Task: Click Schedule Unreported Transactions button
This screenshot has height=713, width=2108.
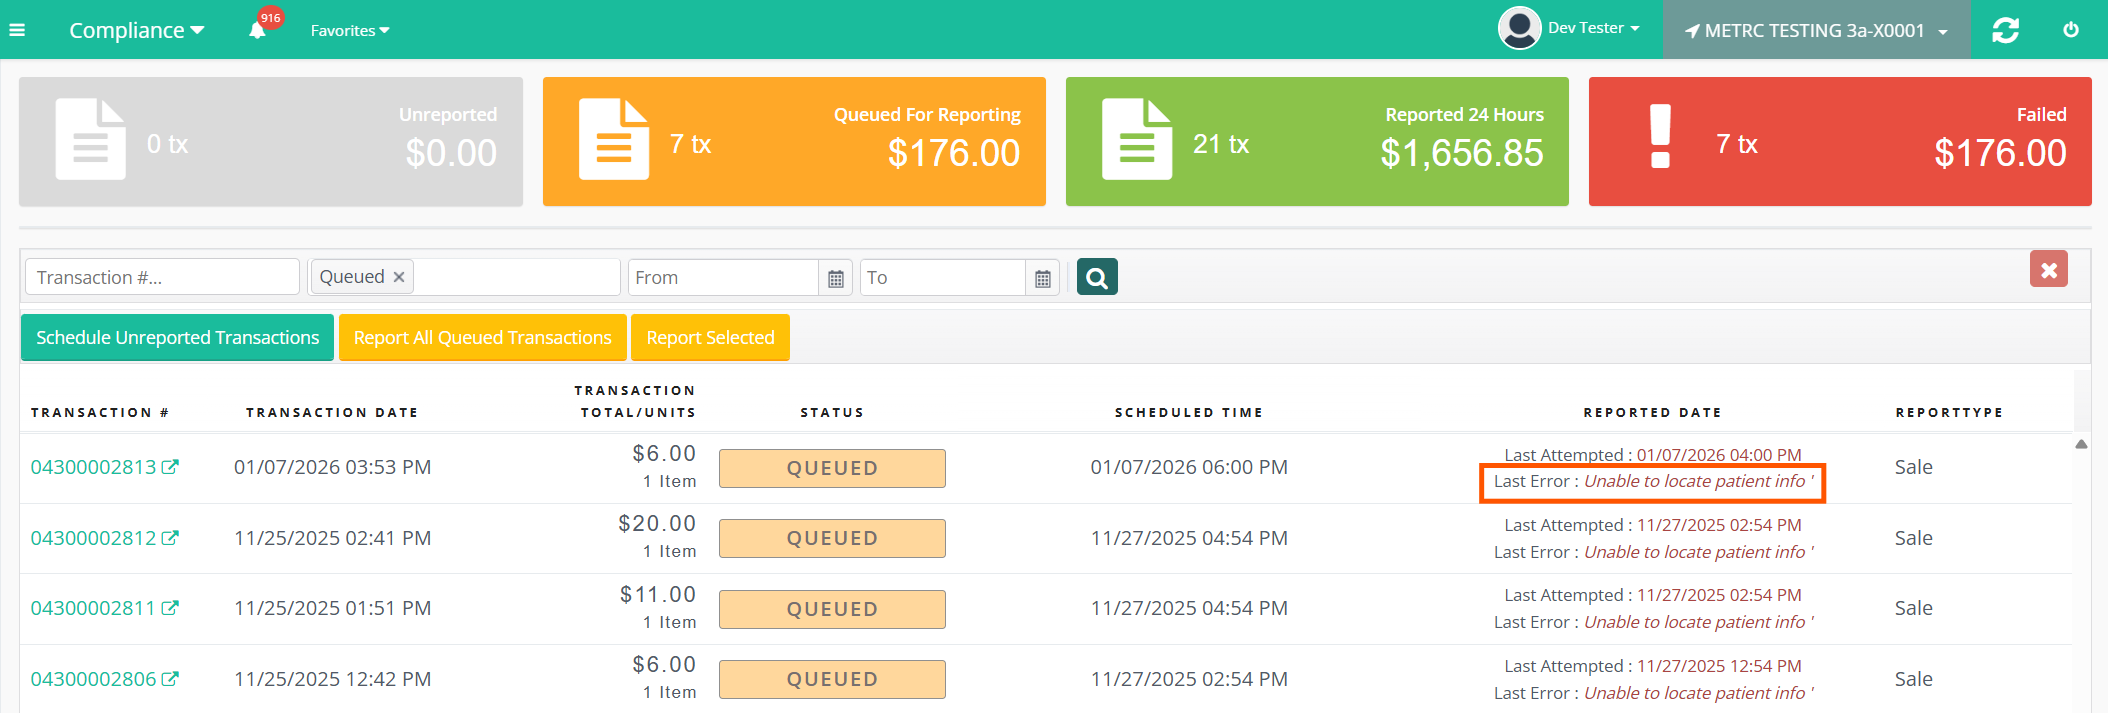Action: click(x=178, y=338)
